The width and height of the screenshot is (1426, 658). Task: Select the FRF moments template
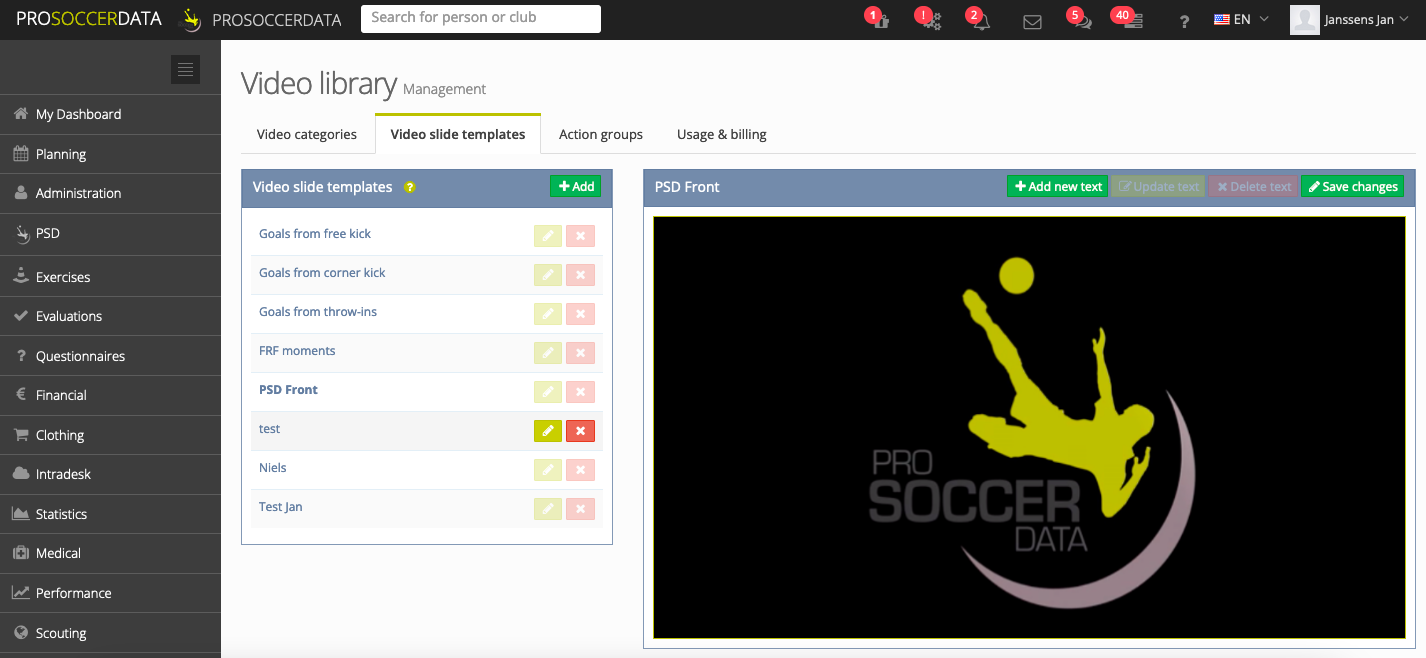[297, 351]
